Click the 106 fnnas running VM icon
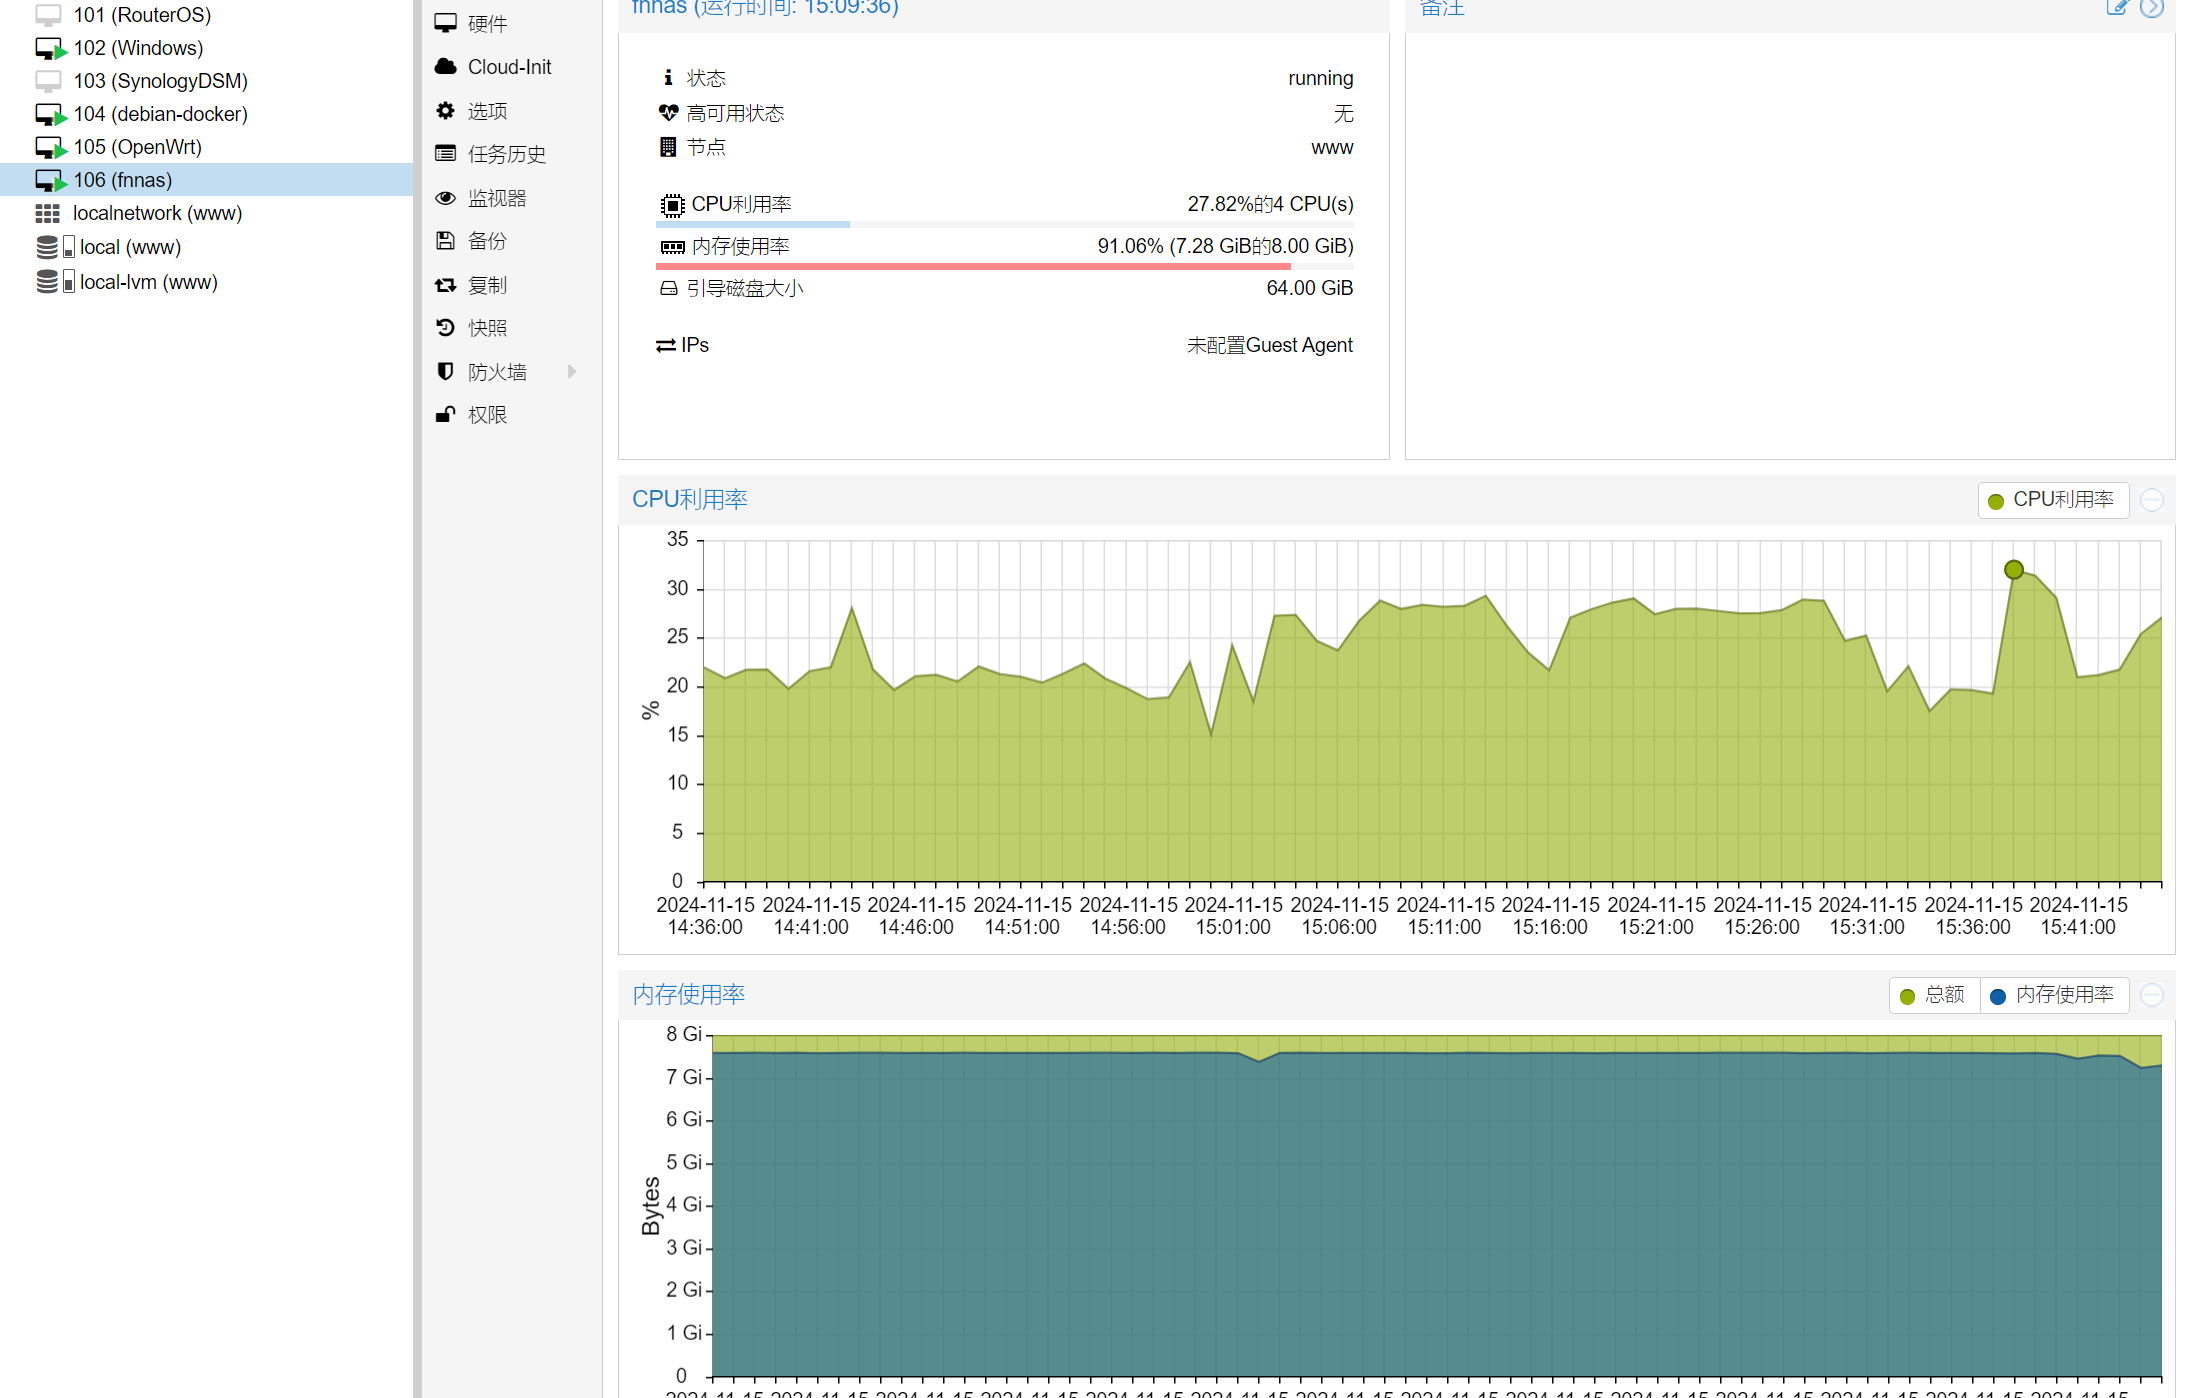2191x1398 pixels. (x=50, y=180)
